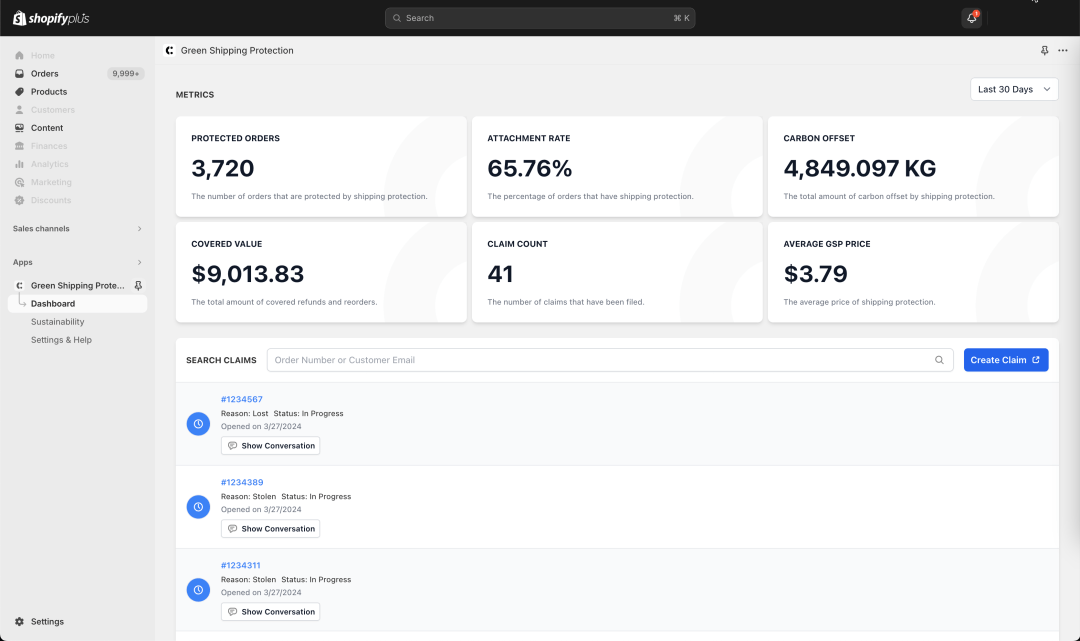This screenshot has height=641, width=1080.
Task: Open the Sustainability page
Action: (58, 322)
